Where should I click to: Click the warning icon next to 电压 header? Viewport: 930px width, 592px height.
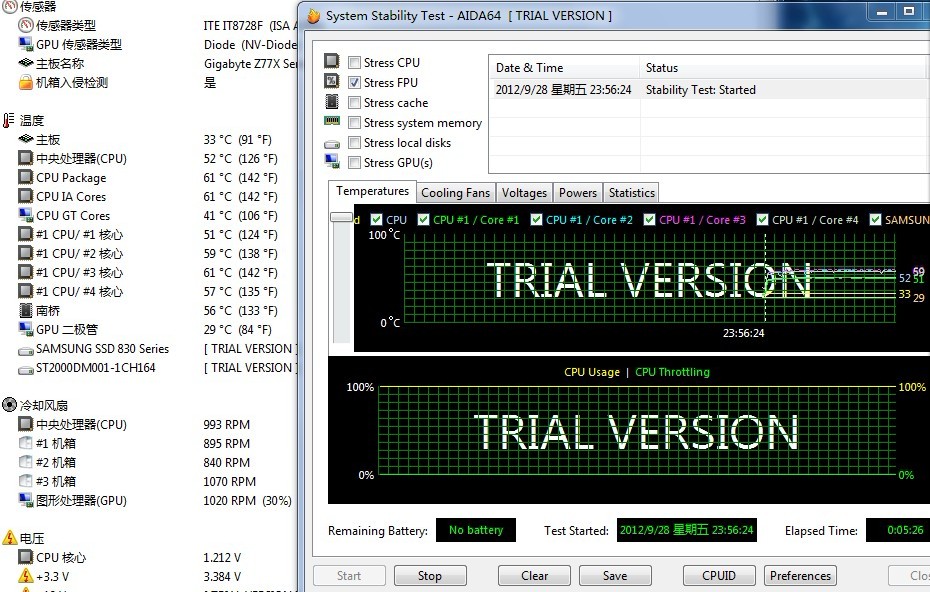(x=9, y=538)
